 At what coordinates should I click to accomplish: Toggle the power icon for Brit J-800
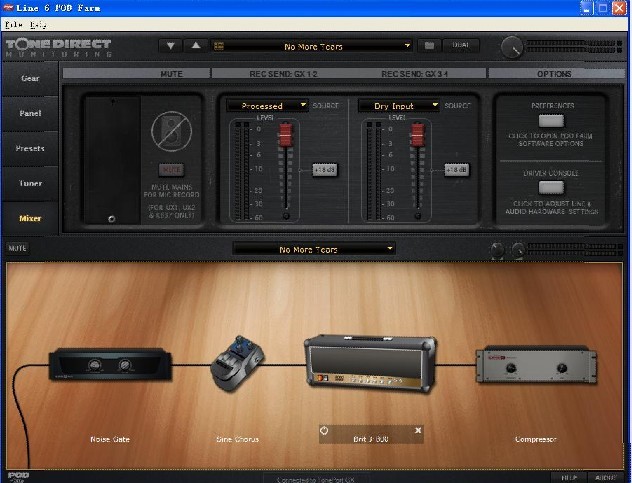click(324, 431)
